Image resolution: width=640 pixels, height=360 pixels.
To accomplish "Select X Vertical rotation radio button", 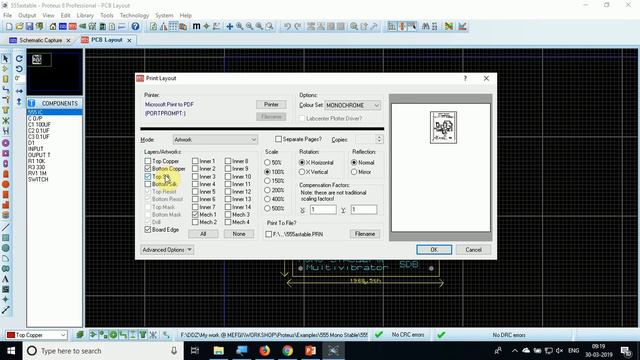I will (302, 172).
